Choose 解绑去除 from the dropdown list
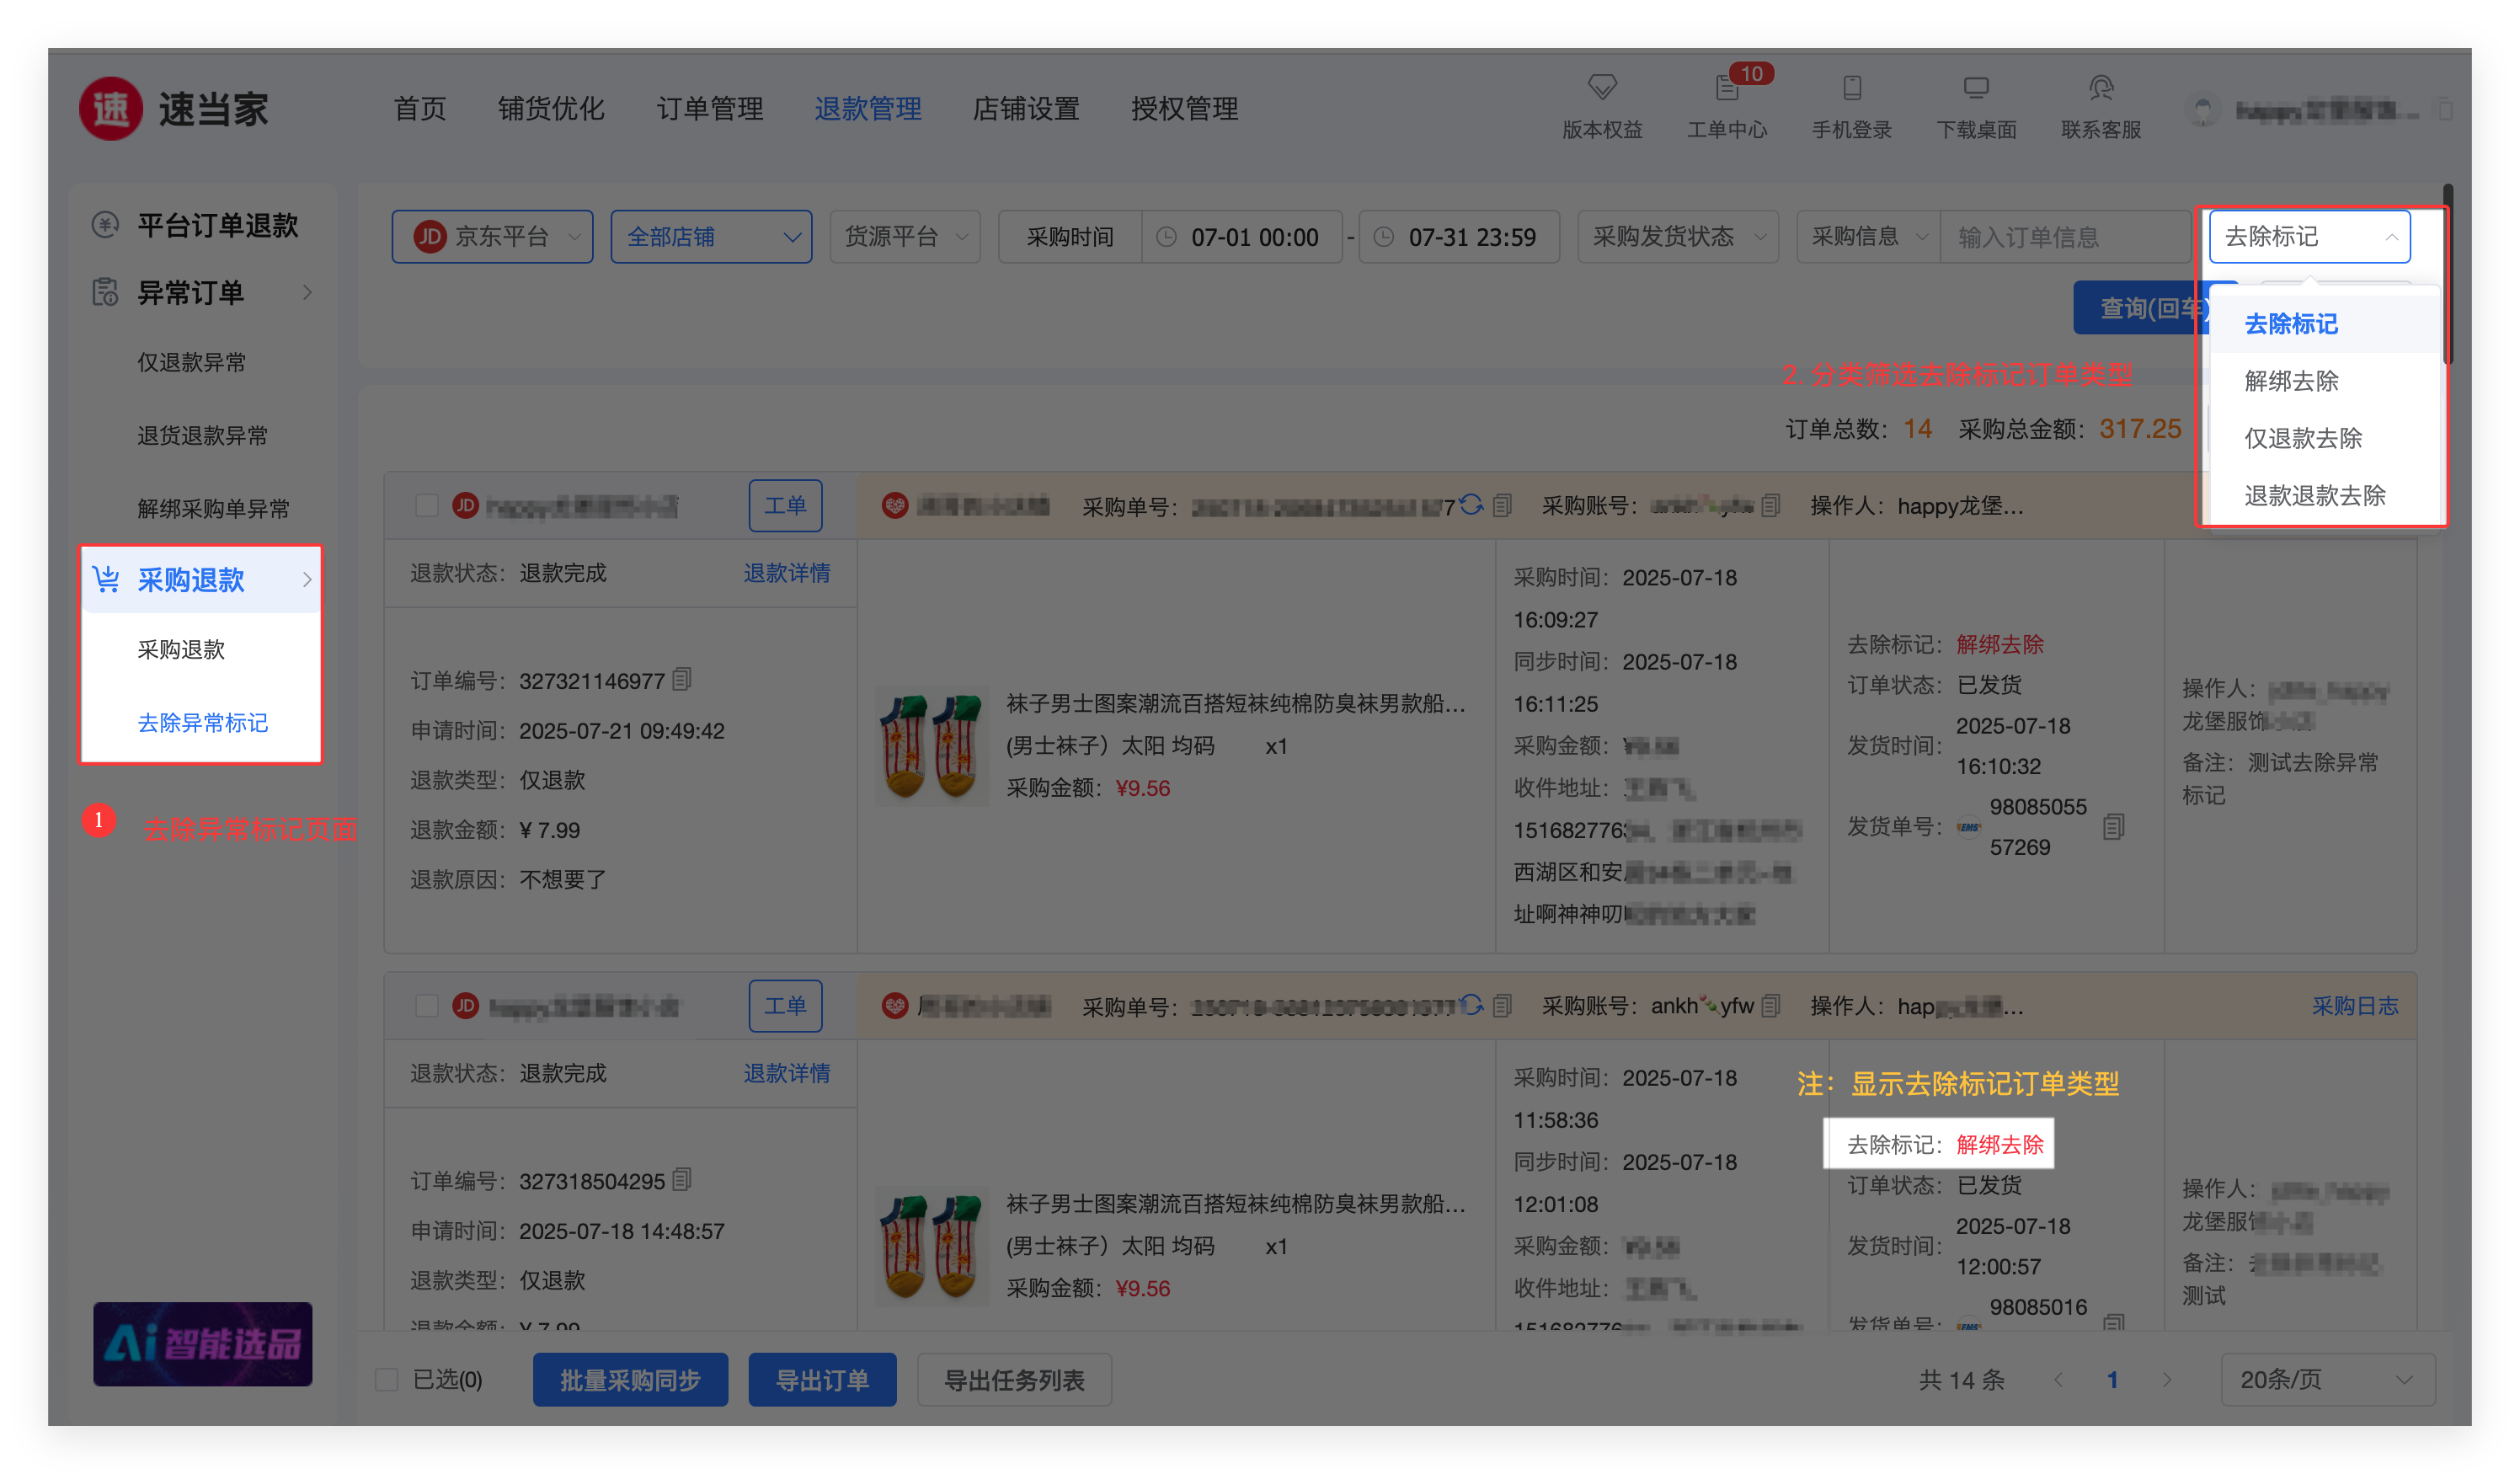2520x1474 pixels. coord(2291,381)
